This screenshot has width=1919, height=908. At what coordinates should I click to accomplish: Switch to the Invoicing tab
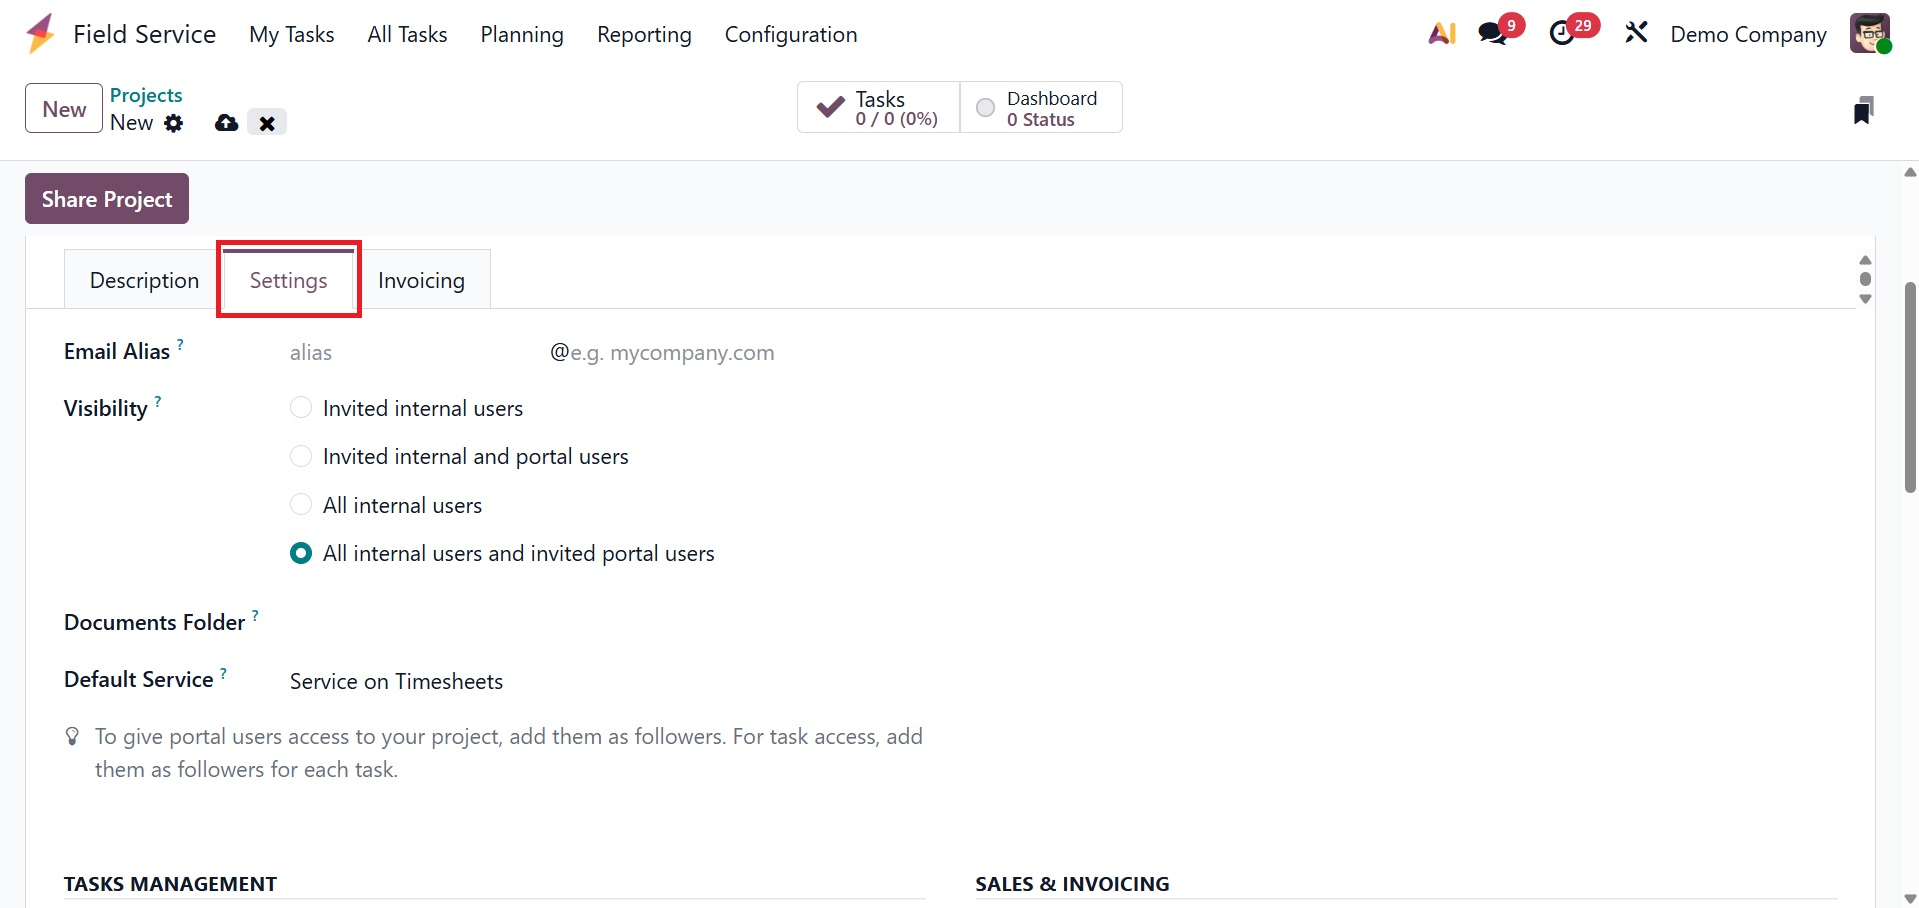421,281
